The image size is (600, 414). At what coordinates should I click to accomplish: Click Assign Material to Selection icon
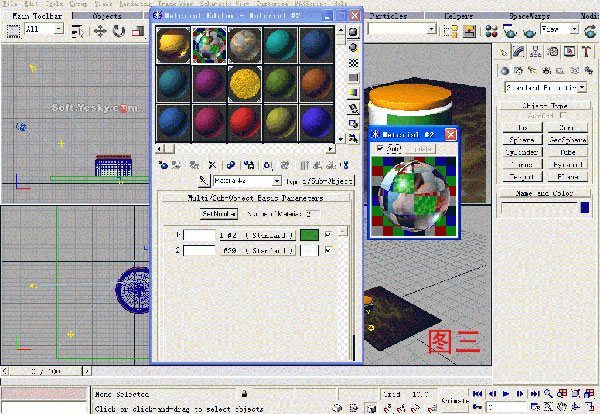(194, 165)
